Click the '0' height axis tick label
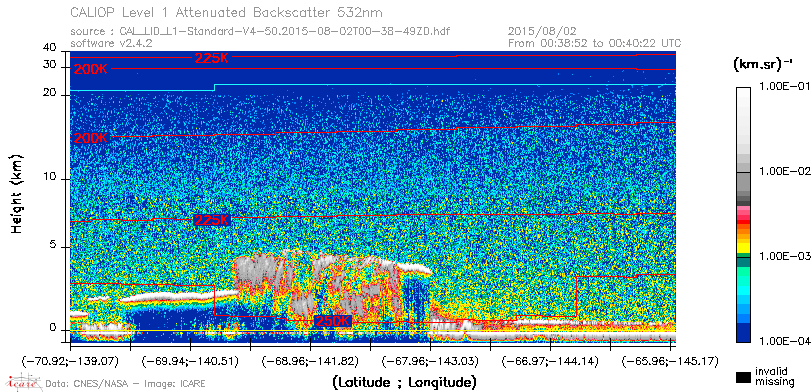811x392 pixels. click(53, 328)
